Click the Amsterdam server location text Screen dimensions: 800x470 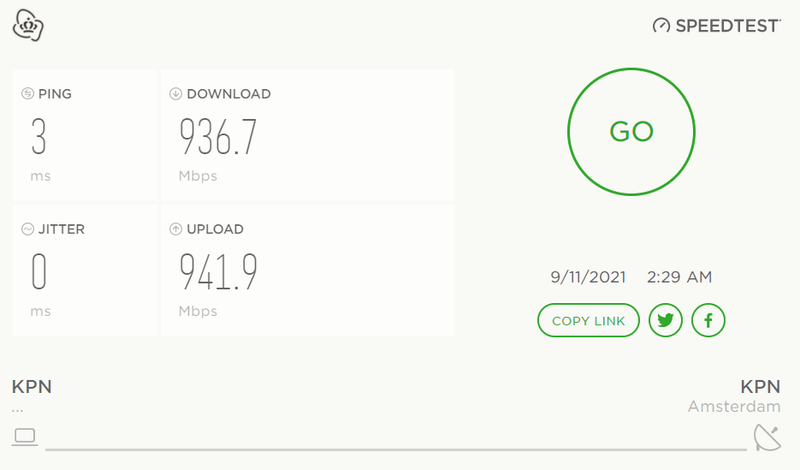coord(733,407)
